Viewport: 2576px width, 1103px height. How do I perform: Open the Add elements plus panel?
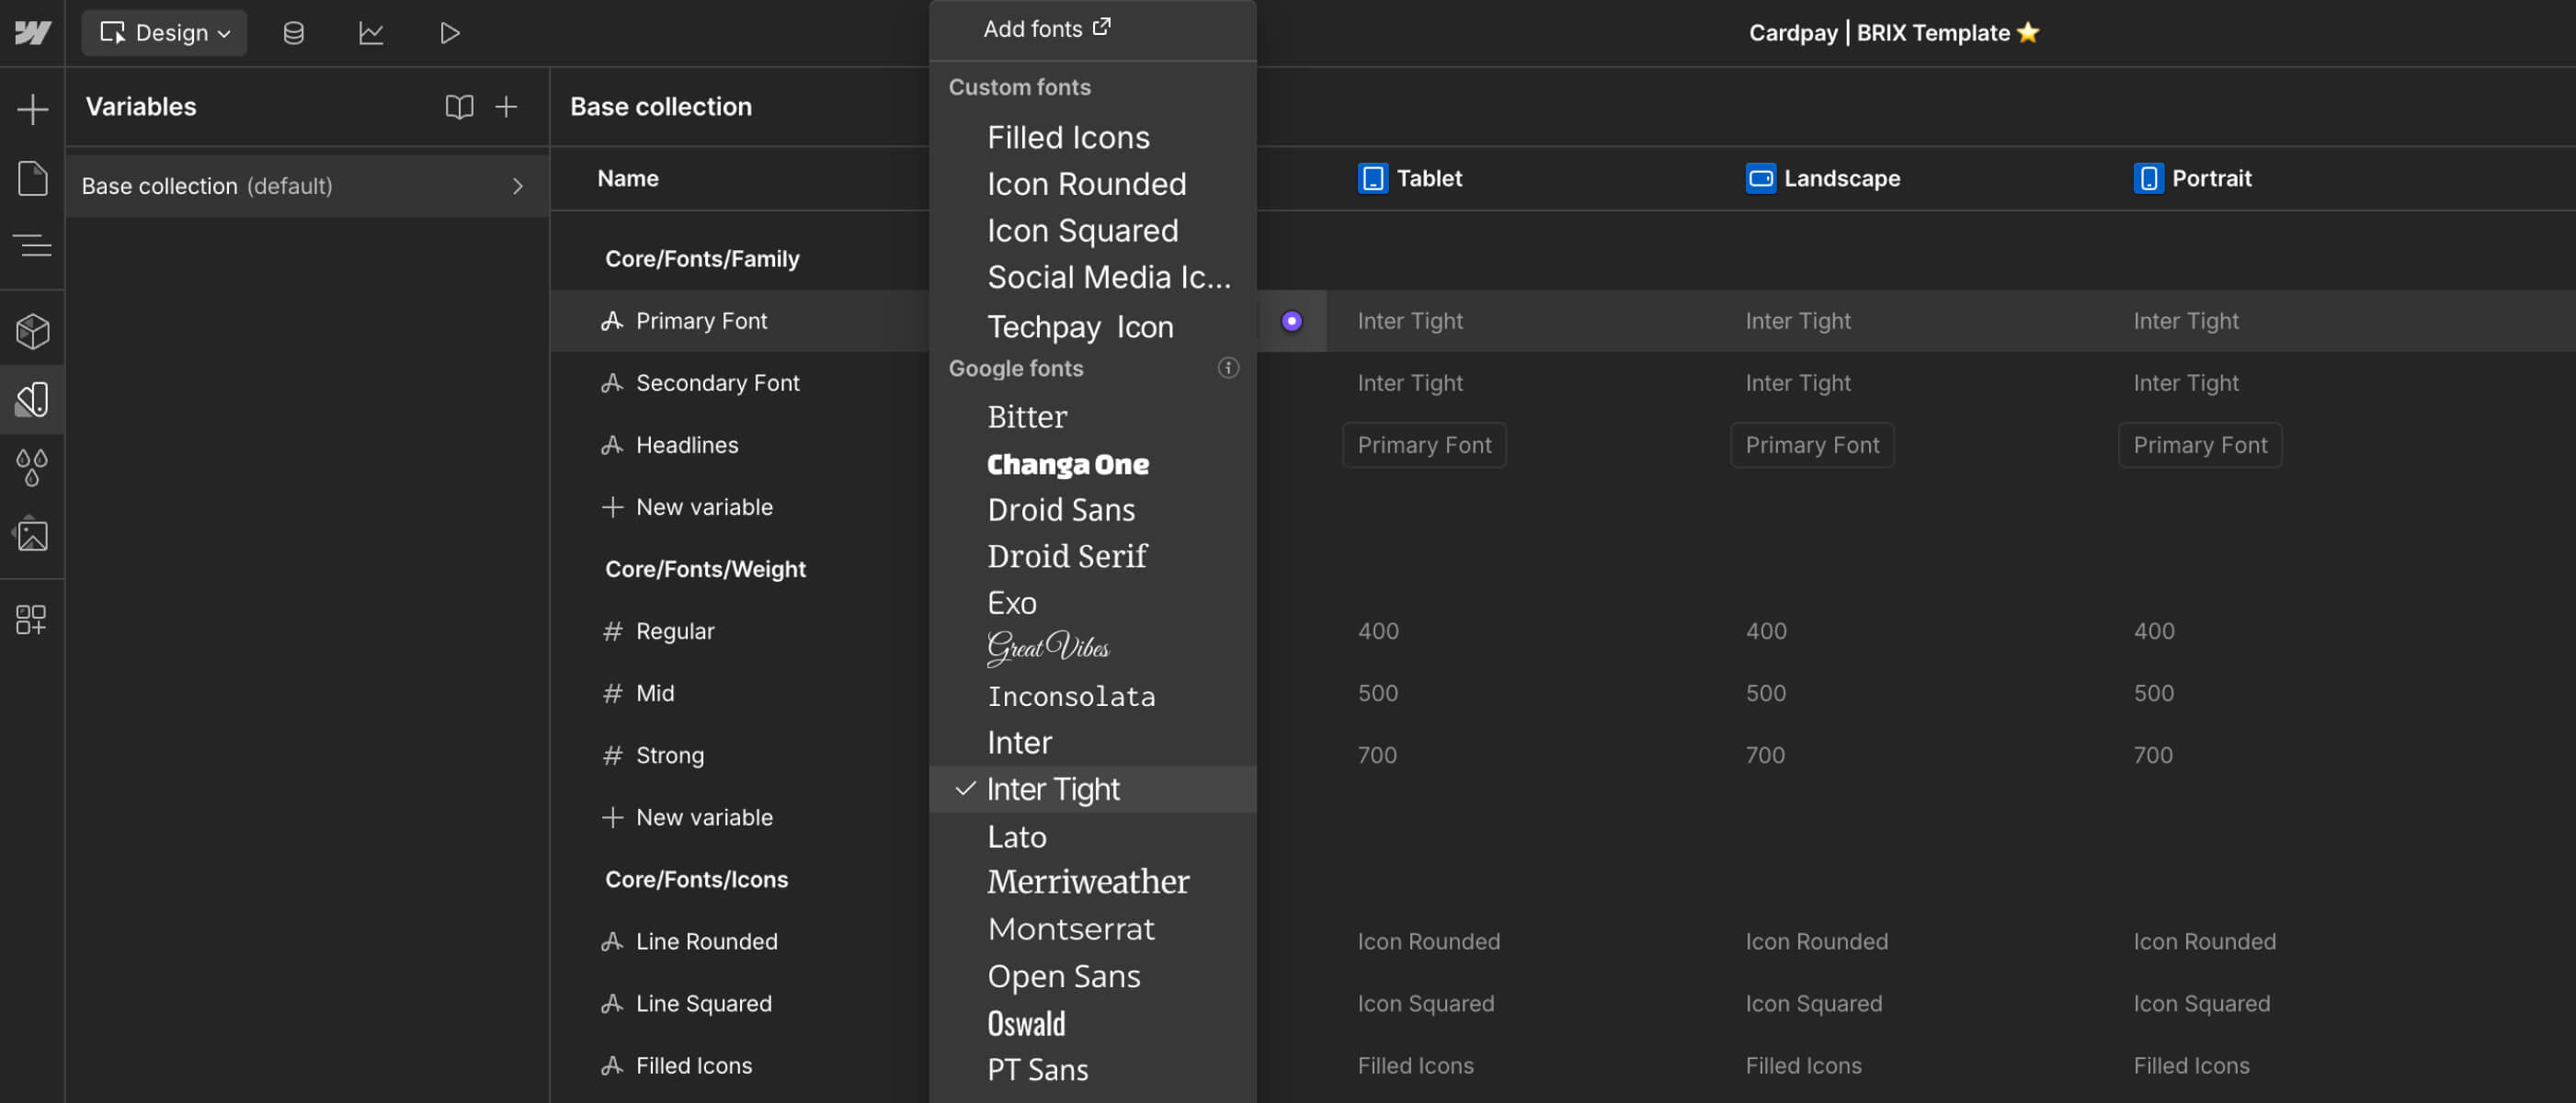click(x=32, y=108)
